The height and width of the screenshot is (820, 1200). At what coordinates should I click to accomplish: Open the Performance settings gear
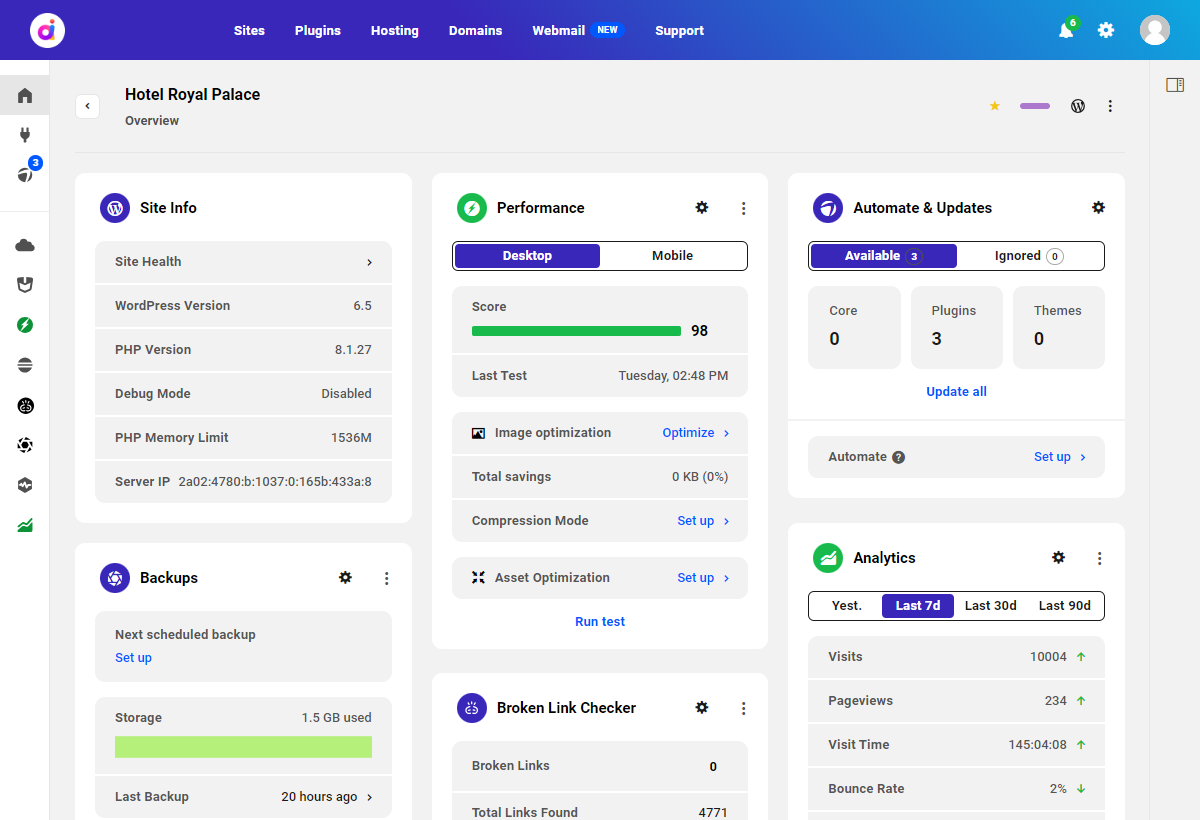[x=702, y=207]
